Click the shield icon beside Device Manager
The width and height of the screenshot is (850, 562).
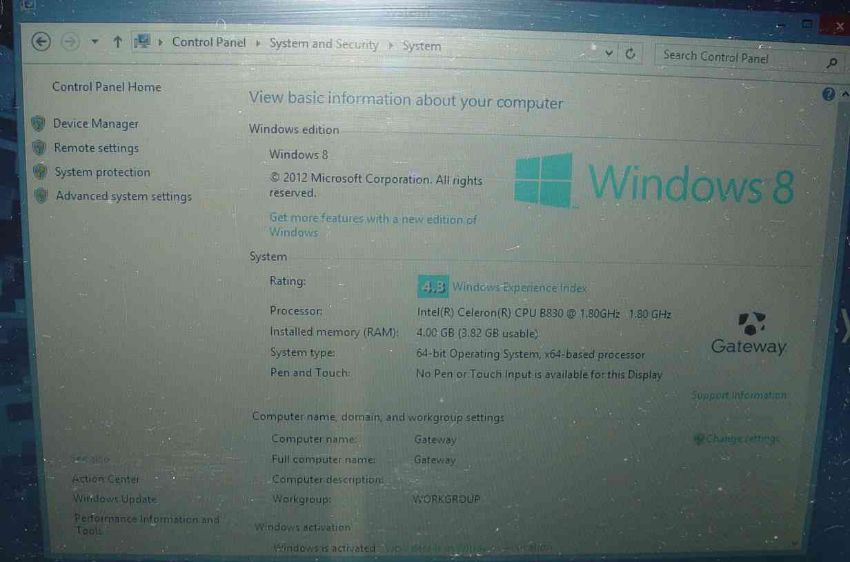[38, 123]
